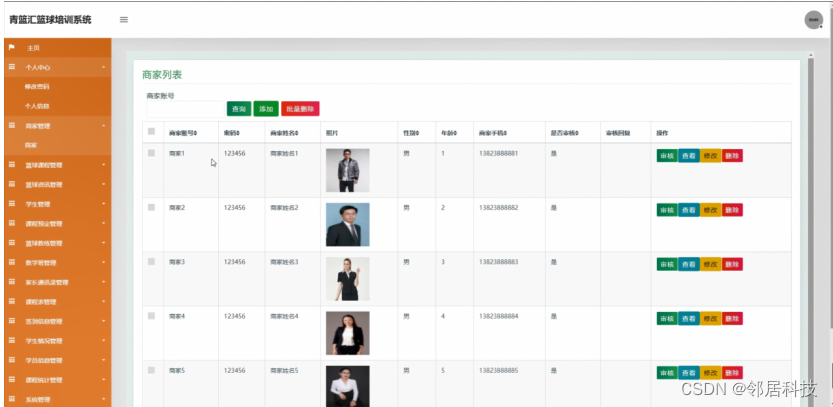The image size is (833, 407).
Task: Click the name cell 商家姓名5
Action: click(284, 370)
